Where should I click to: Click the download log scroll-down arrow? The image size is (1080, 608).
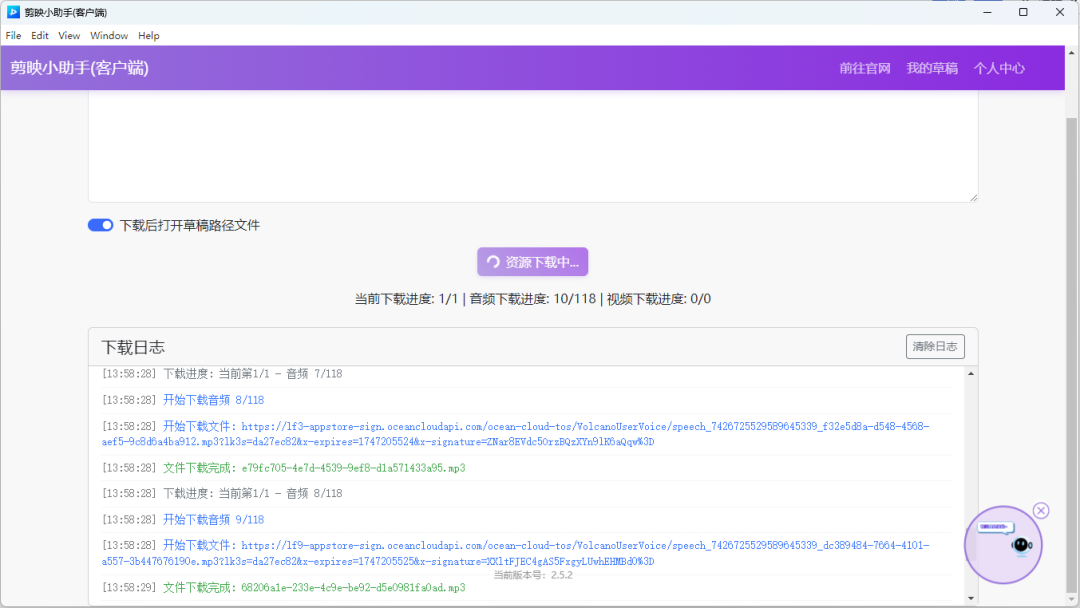pyautogui.click(x=969, y=598)
